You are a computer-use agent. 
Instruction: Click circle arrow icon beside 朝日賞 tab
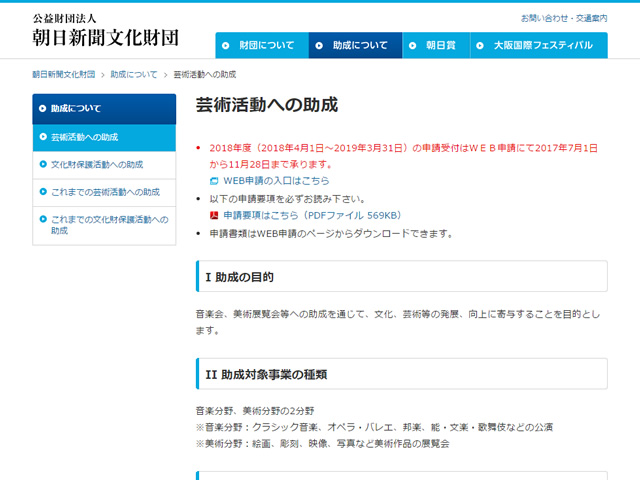click(x=413, y=46)
